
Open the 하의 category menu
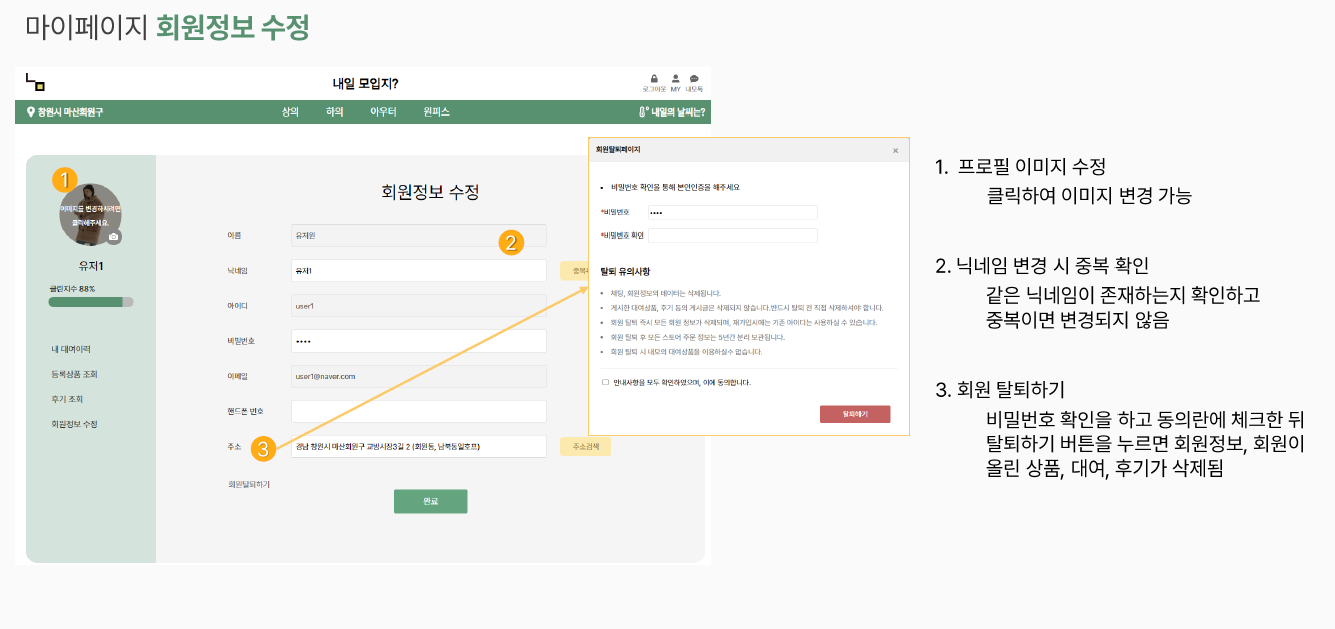(335, 112)
